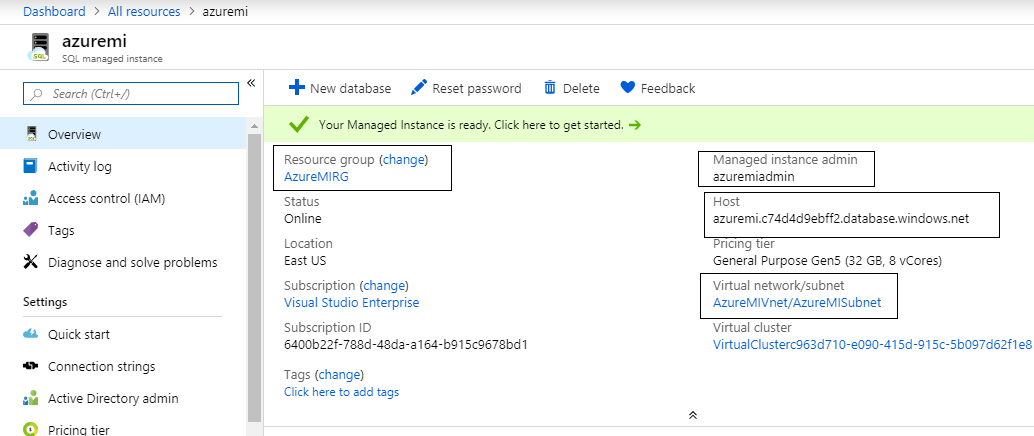Screen dimensions: 1034x436
Task: Open Diagnose and solve problems
Action: point(133,263)
